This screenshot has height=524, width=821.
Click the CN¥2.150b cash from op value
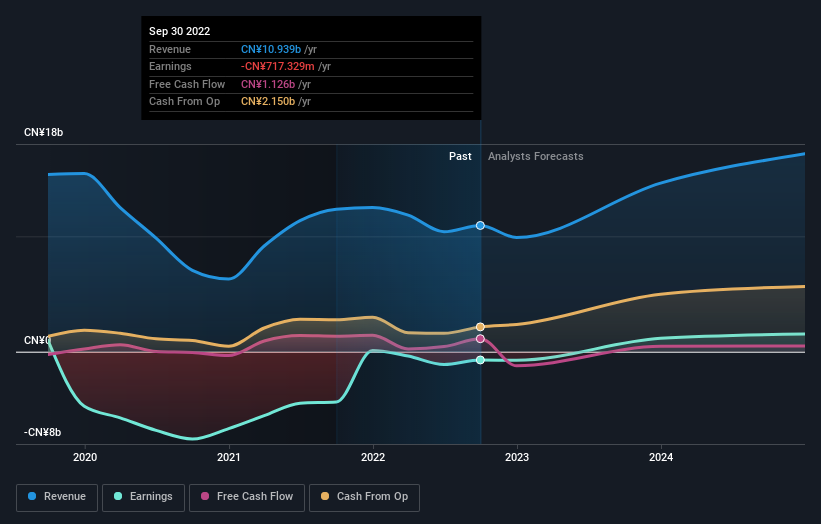pyautogui.click(x=270, y=101)
